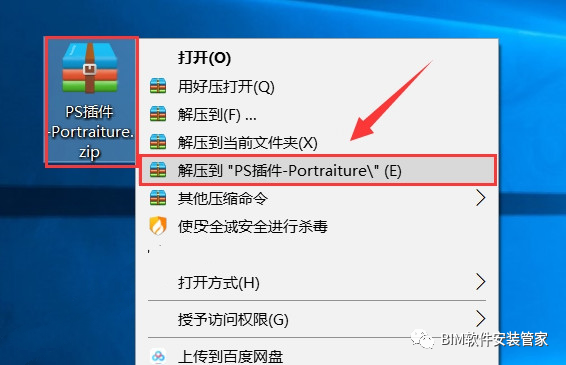Image resolution: width=566 pixels, height=365 pixels.
Task: Click the archive icon next to 解压到(F)
Action: [158, 114]
